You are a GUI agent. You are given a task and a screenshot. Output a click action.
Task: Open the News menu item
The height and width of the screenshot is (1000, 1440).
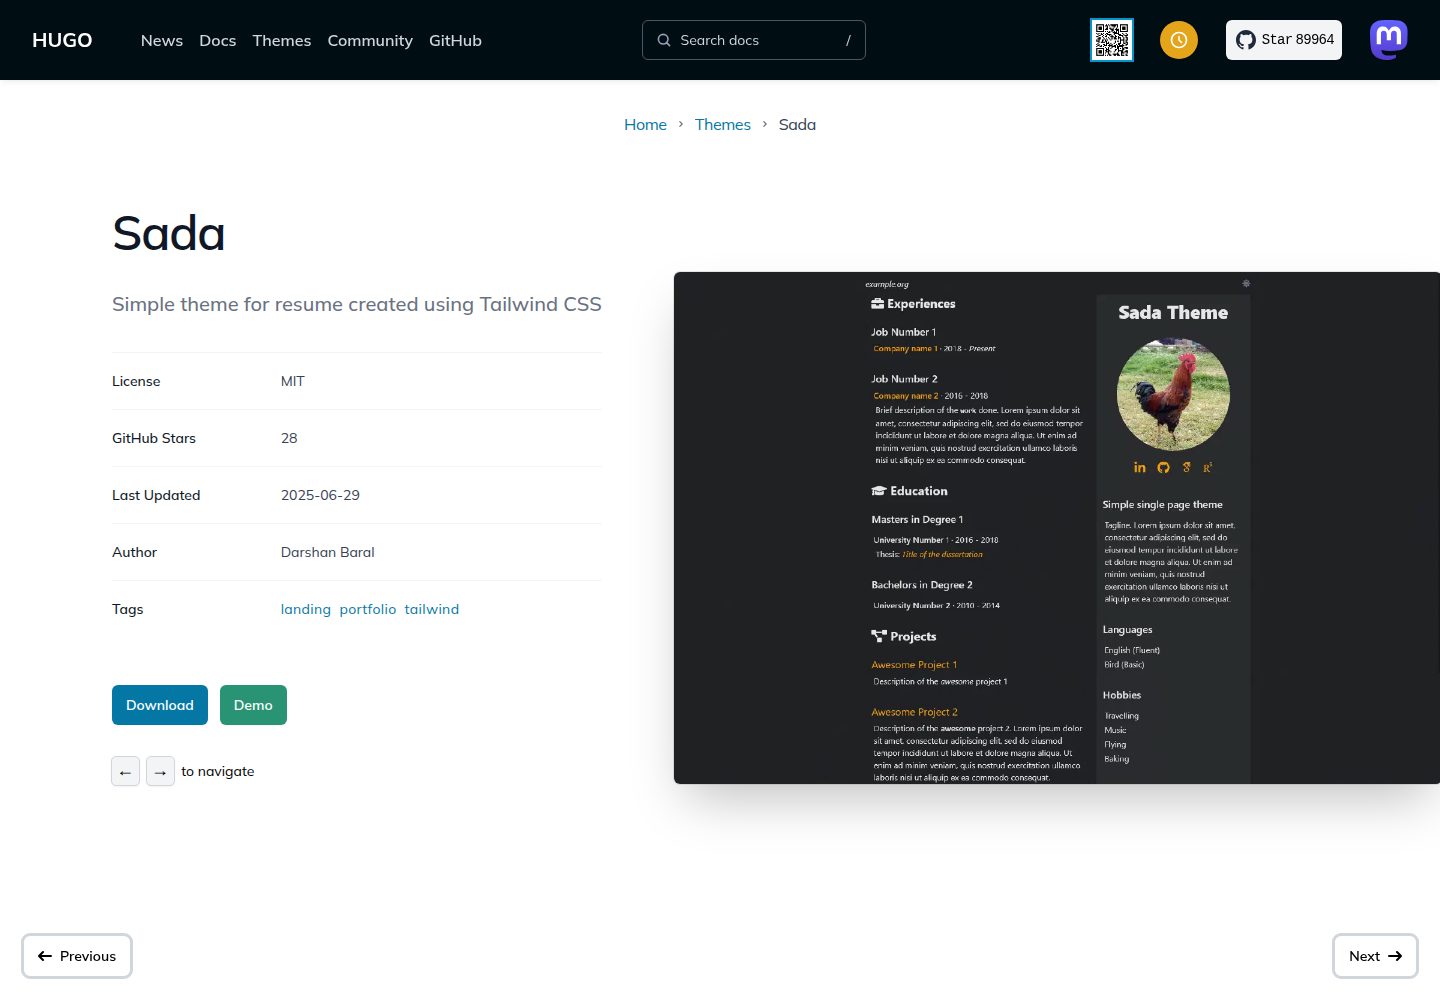pyautogui.click(x=162, y=40)
